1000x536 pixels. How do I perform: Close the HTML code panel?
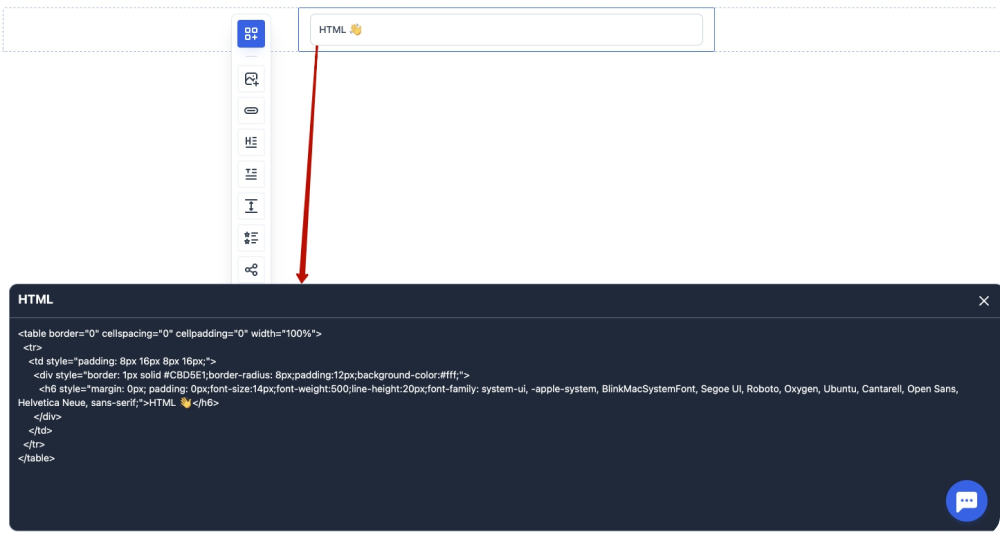tap(983, 301)
